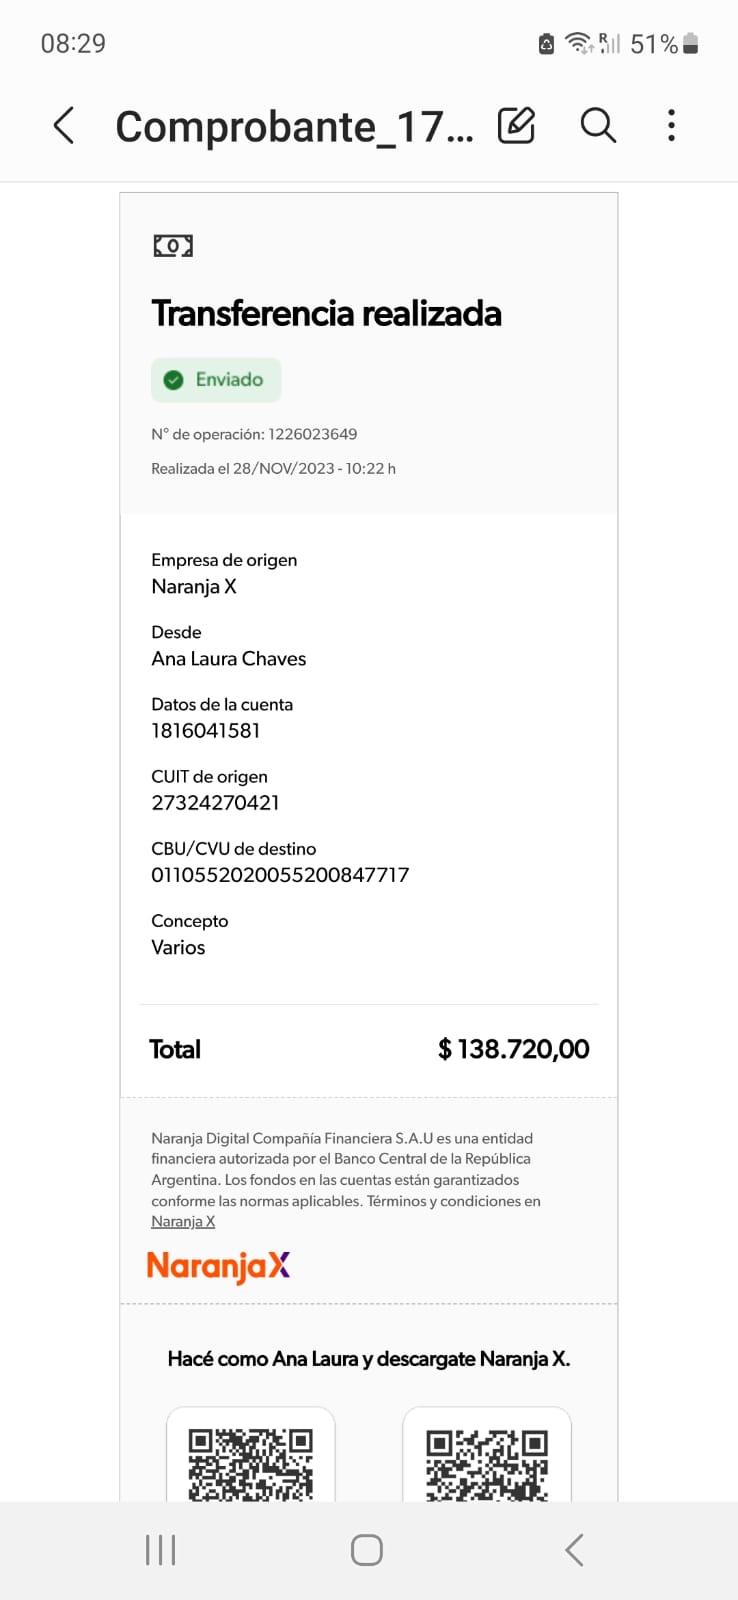Tap the total amount $ 138.720,00

tap(513, 1049)
